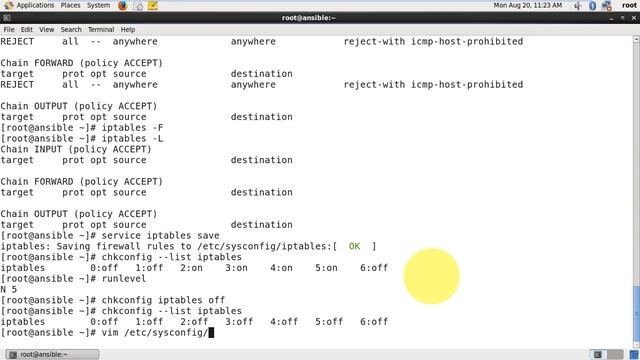Click the Bluetooth tray icon
The height and width of the screenshot is (360, 640).
click(x=592, y=6)
